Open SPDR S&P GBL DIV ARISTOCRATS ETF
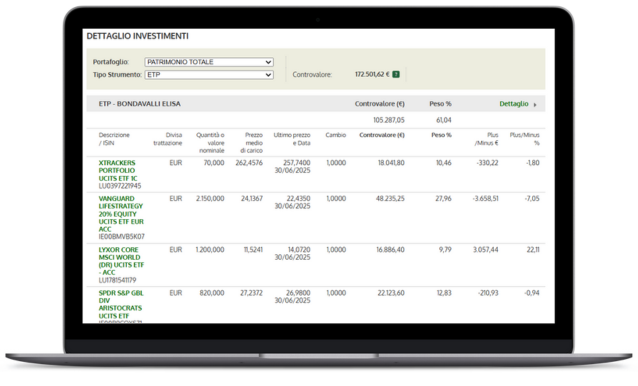The height and width of the screenshot is (386, 638). (x=121, y=304)
